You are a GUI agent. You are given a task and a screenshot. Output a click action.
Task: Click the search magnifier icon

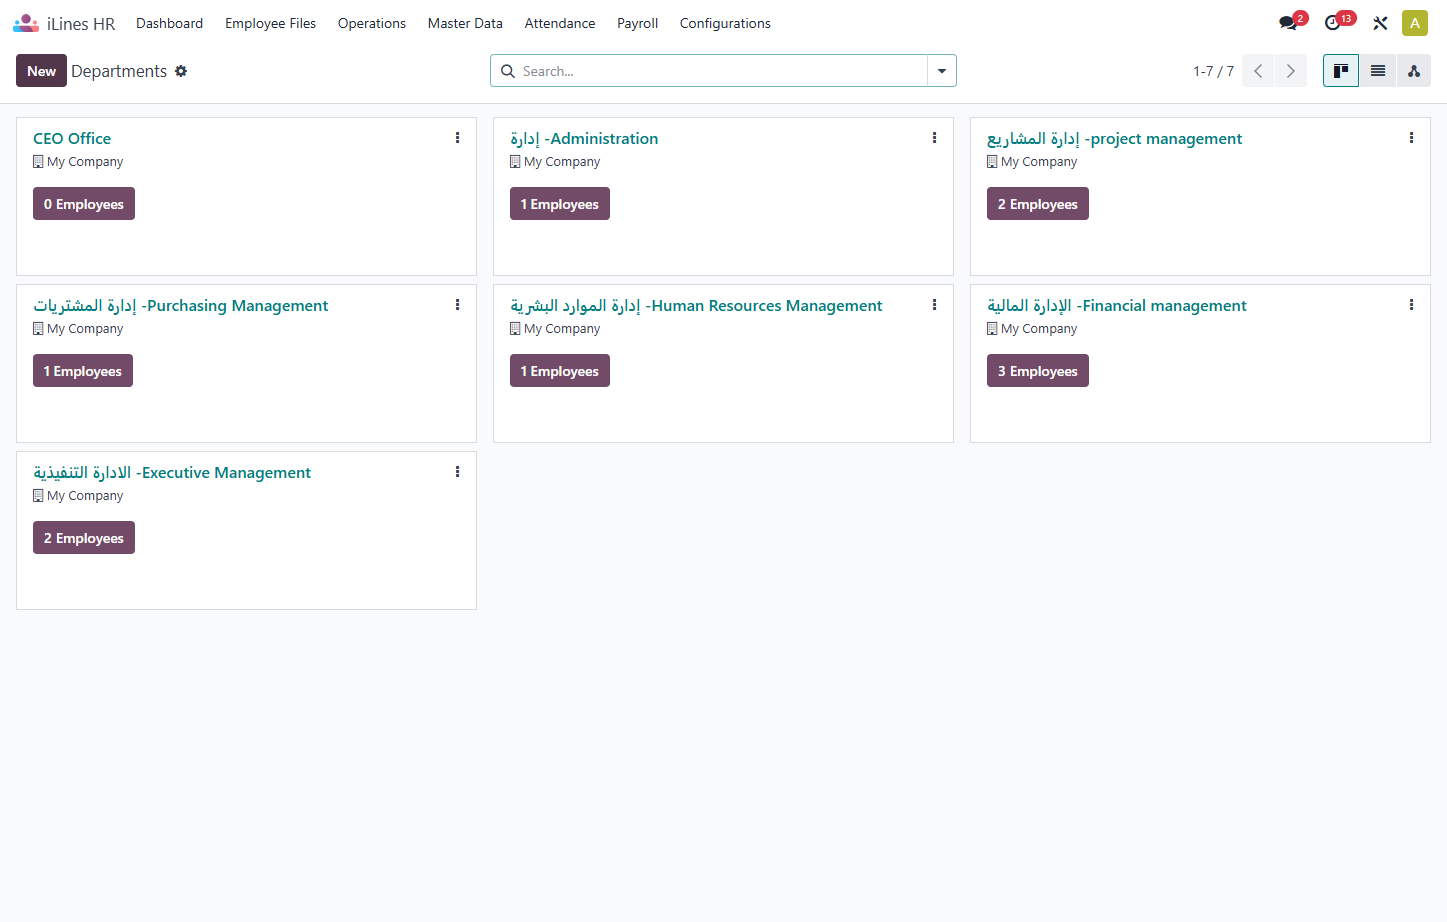pyautogui.click(x=508, y=71)
